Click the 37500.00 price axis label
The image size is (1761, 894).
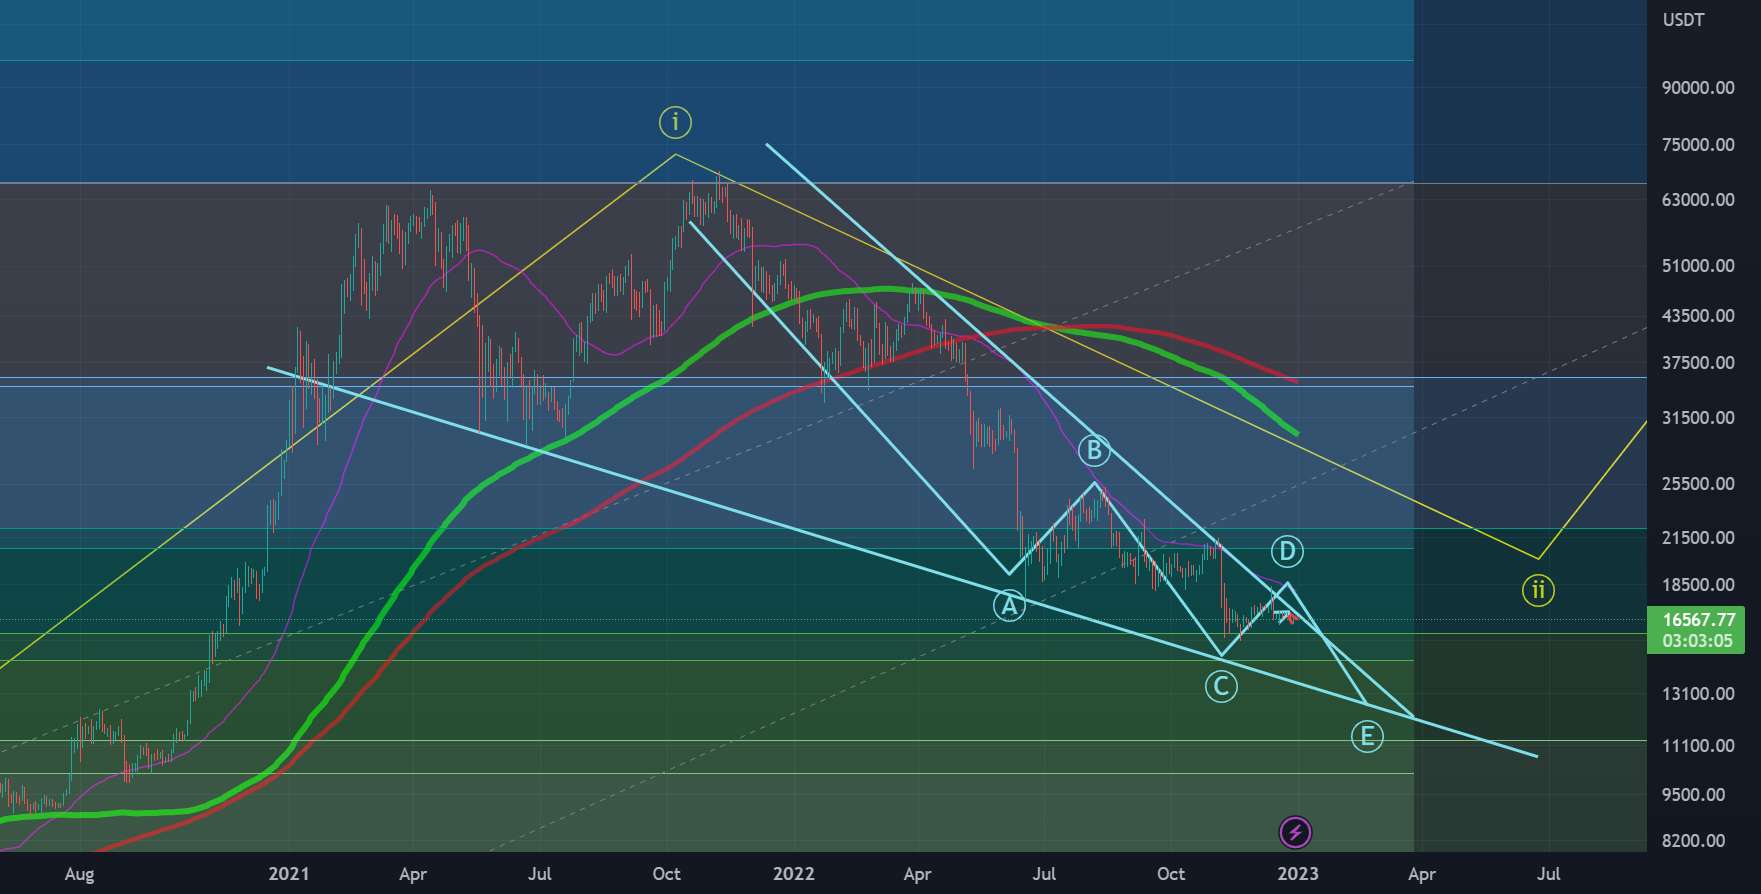click(x=1698, y=363)
